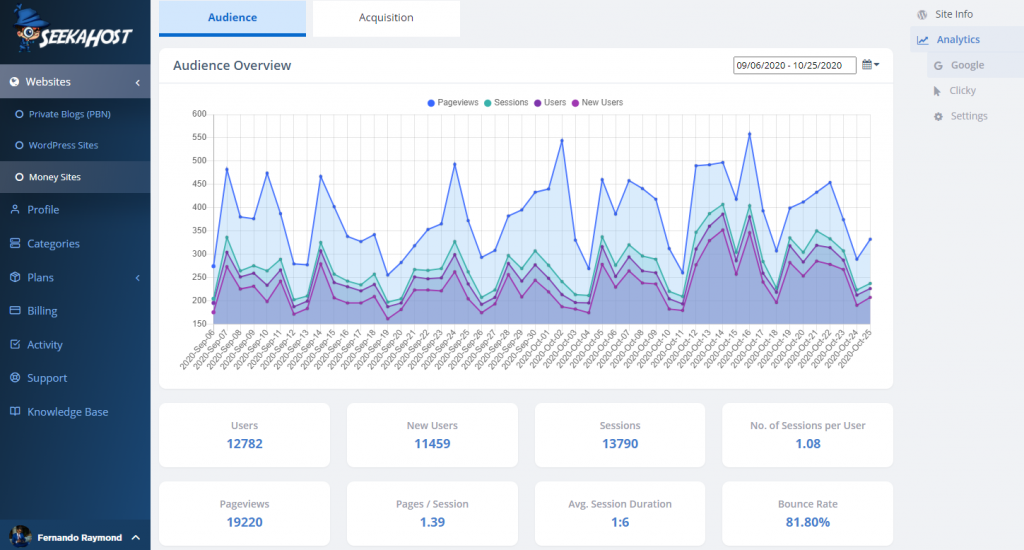Click the Activity checkmark icon
Screen dimensions: 1024x550
point(15,344)
